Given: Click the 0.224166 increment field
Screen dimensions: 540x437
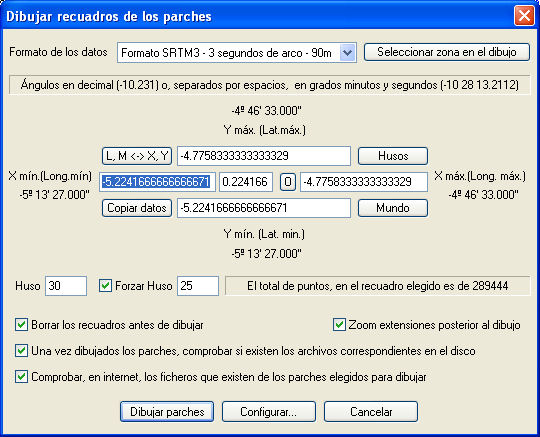Looking at the screenshot, I should click(x=246, y=182).
